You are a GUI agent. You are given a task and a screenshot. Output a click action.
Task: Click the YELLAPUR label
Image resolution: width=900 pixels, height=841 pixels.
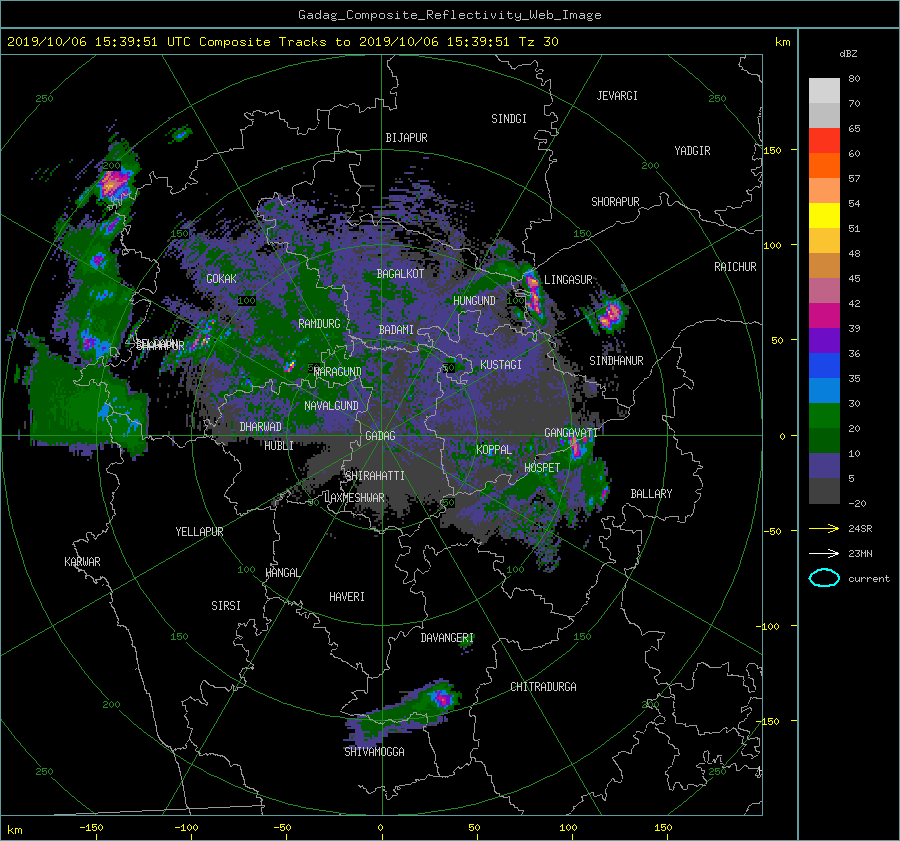[x=199, y=532]
